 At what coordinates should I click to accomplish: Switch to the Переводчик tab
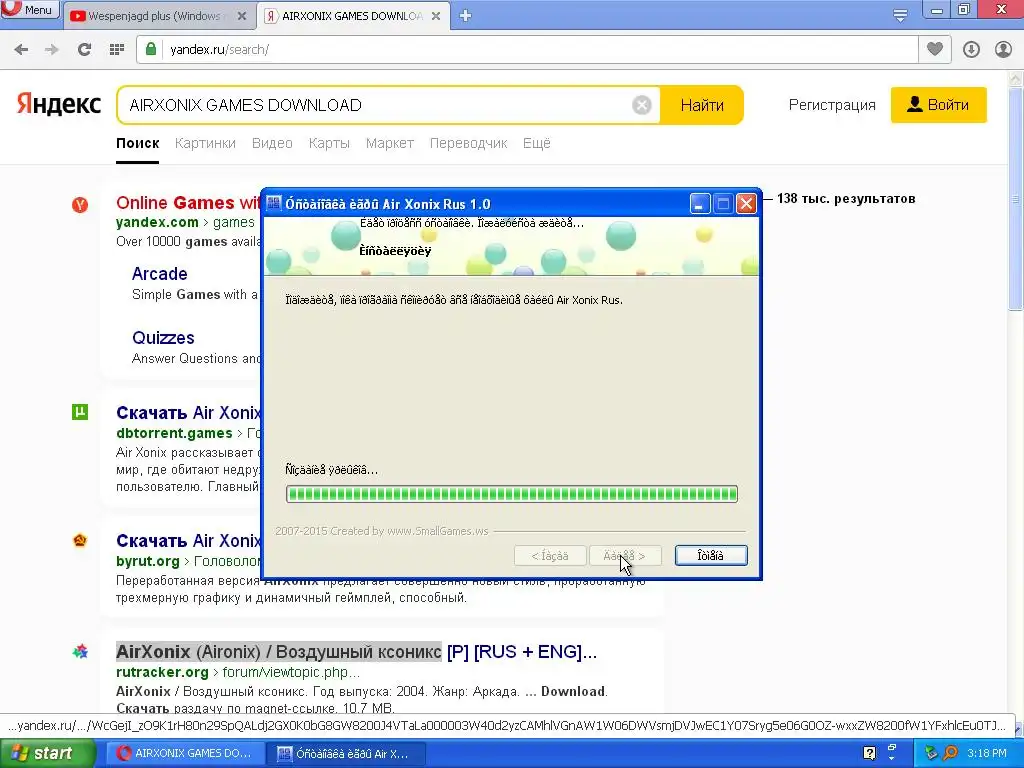point(468,143)
